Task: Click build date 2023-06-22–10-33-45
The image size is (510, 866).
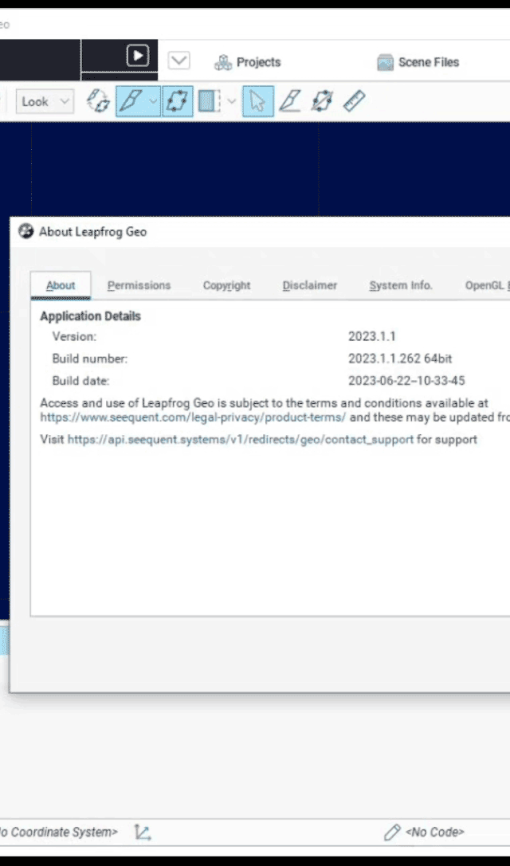Action: (406, 381)
